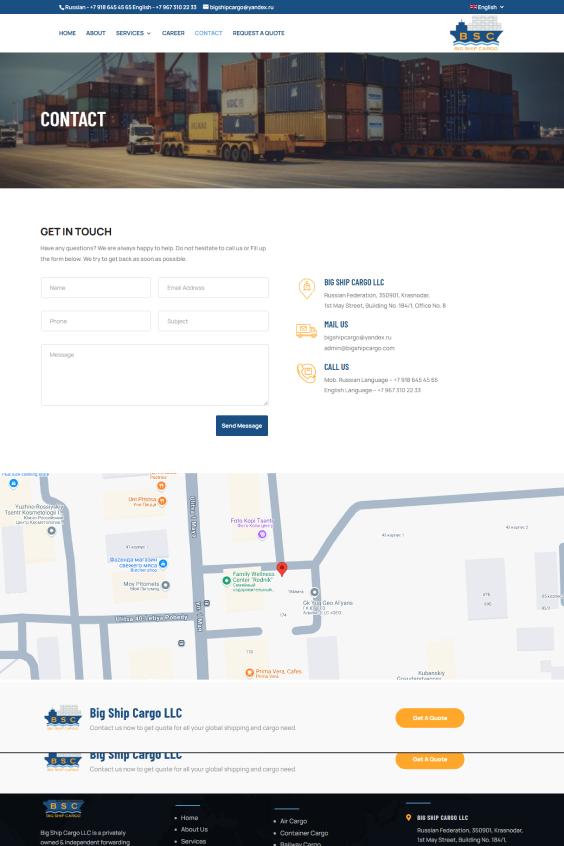The height and width of the screenshot is (846, 564).
Task: Click the phone icon in the top bar
Action: pyautogui.click(x=61, y=8)
